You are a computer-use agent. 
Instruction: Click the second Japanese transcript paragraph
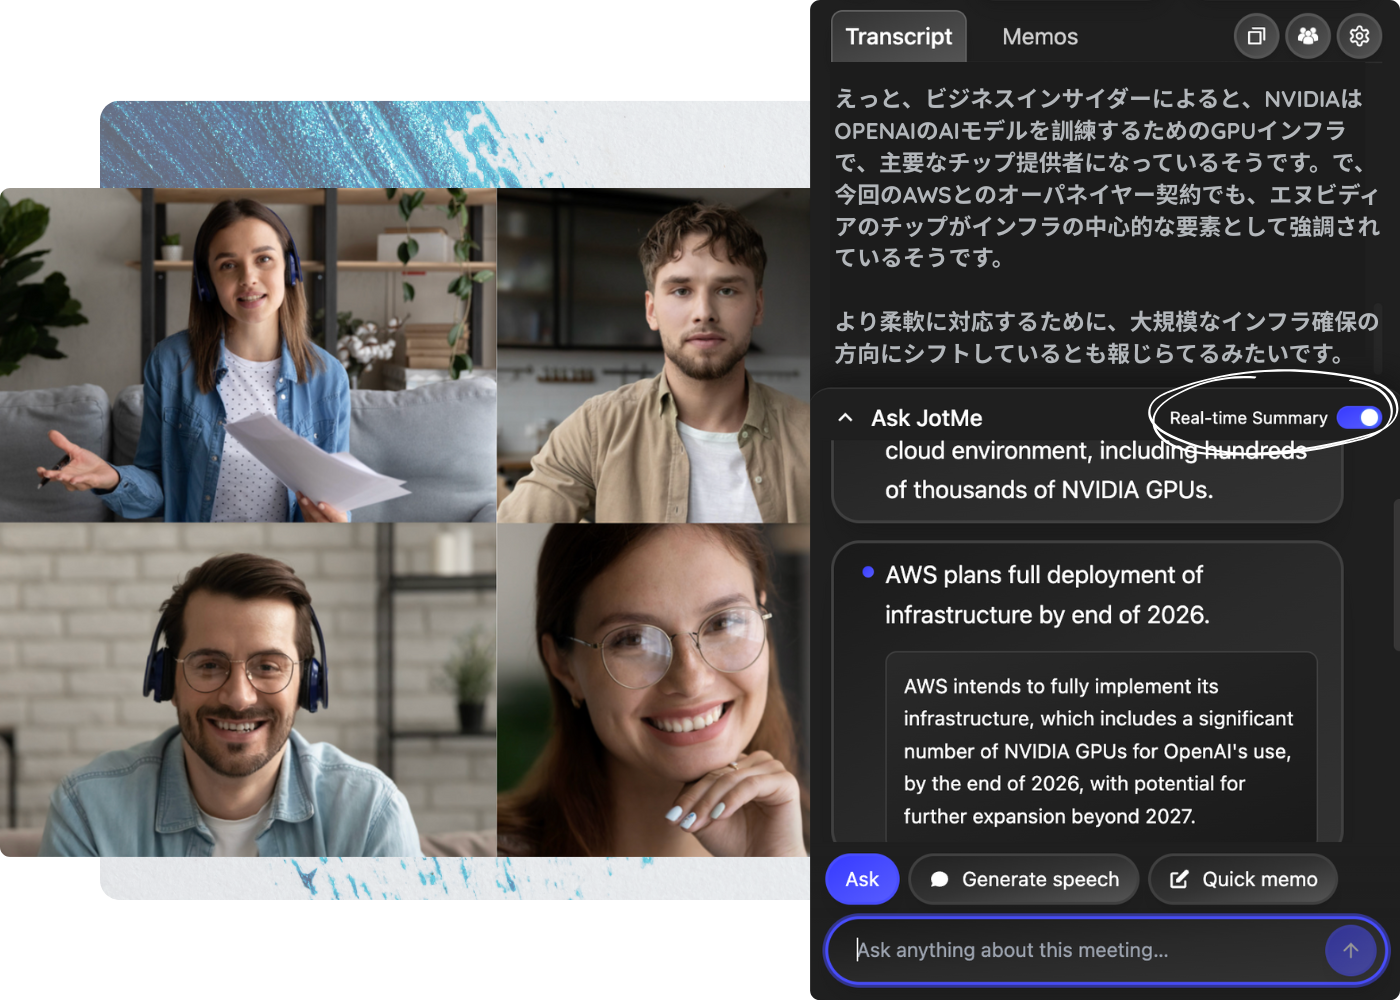[1107, 337]
